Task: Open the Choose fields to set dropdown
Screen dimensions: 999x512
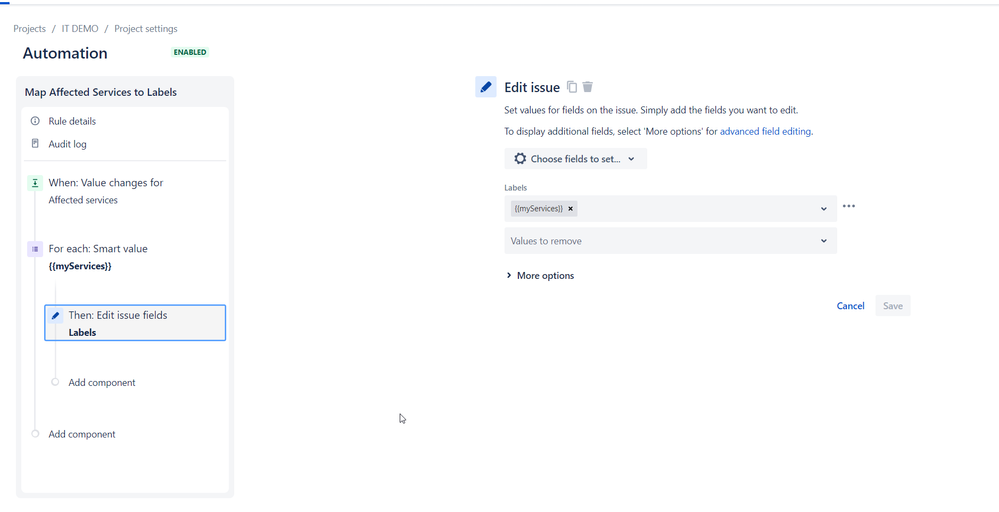Action: coord(575,159)
